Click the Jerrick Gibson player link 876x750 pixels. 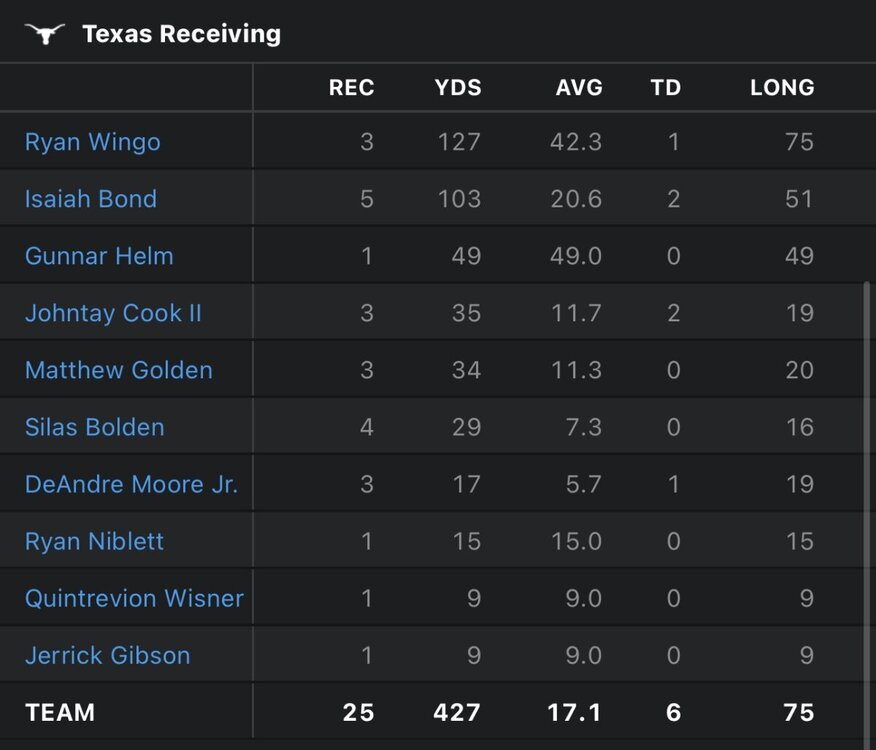(x=107, y=655)
